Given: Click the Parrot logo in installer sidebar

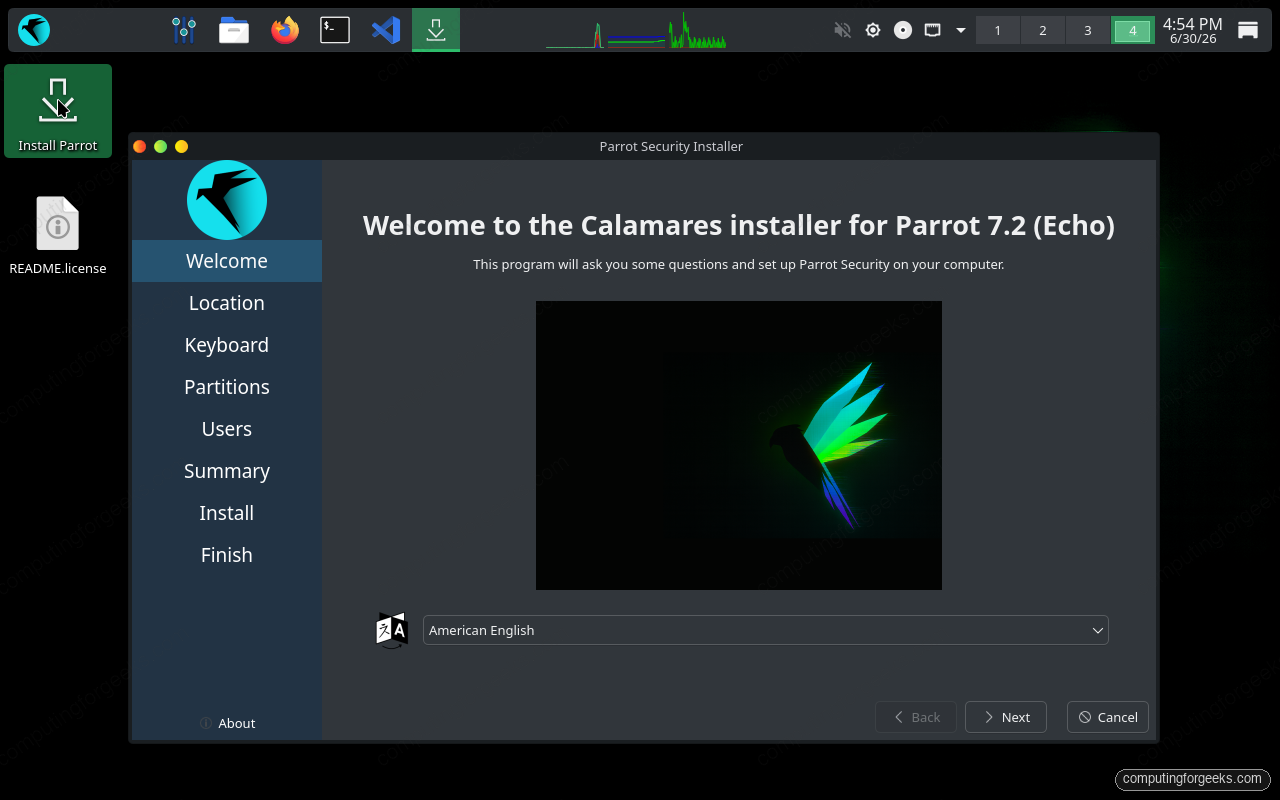Looking at the screenshot, I should (227, 200).
